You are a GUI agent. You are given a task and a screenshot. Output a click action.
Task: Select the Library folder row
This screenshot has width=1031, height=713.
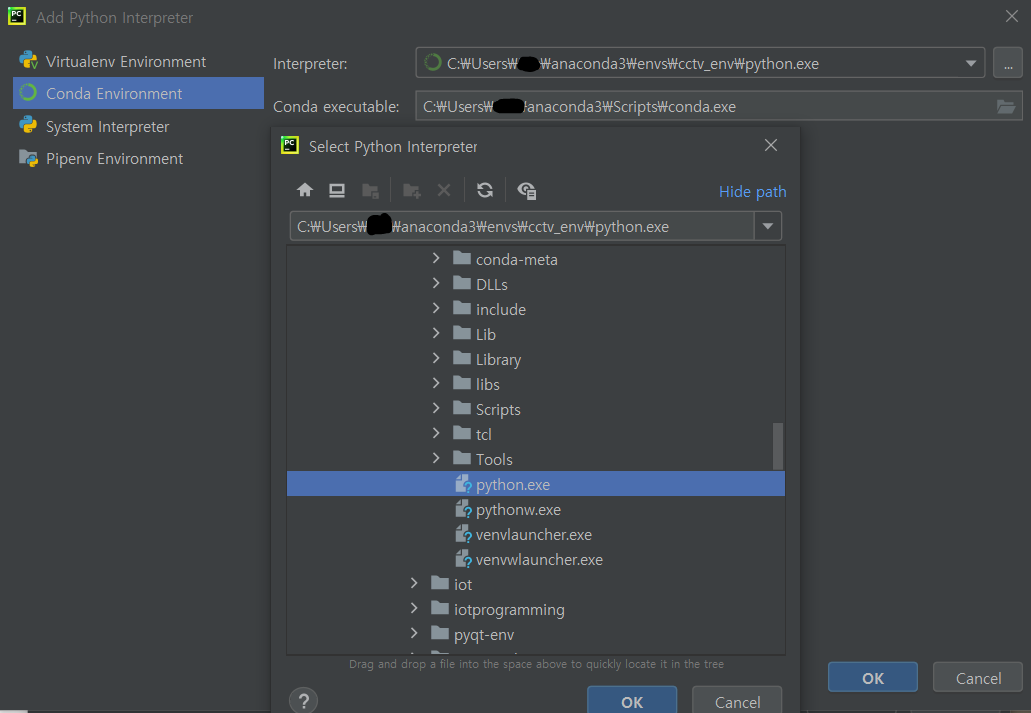pyautogui.click(x=536, y=359)
